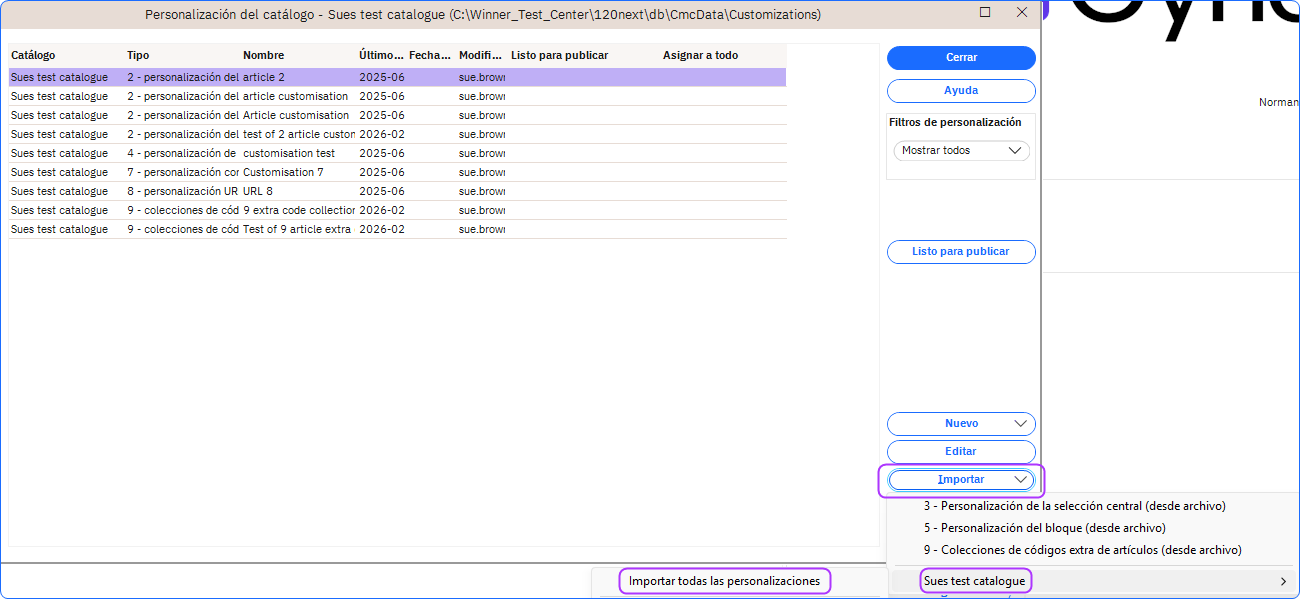This screenshot has height=599, width=1300.
Task: Maximize the Personalización del catálogo window
Action: (x=985, y=13)
